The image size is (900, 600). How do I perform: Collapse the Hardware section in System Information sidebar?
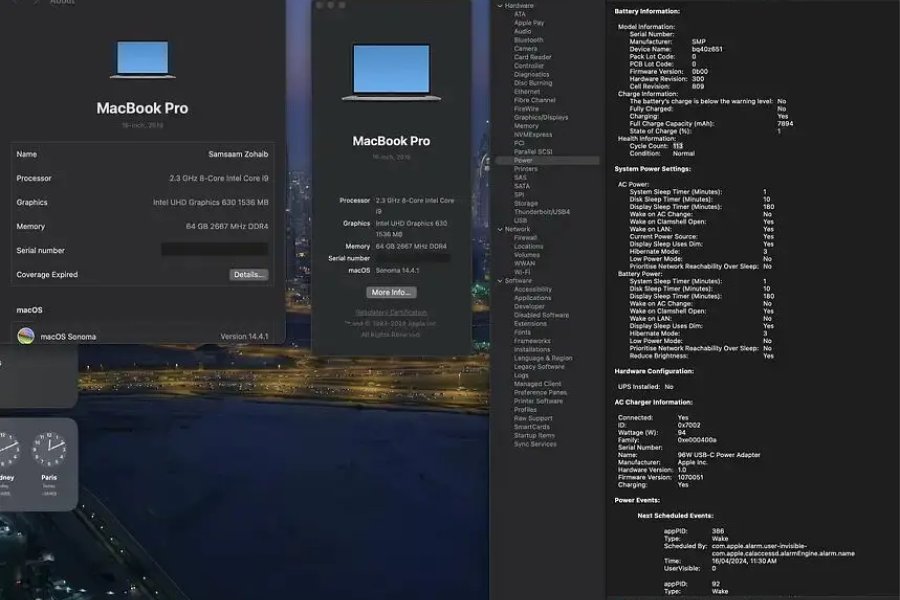(500, 6)
